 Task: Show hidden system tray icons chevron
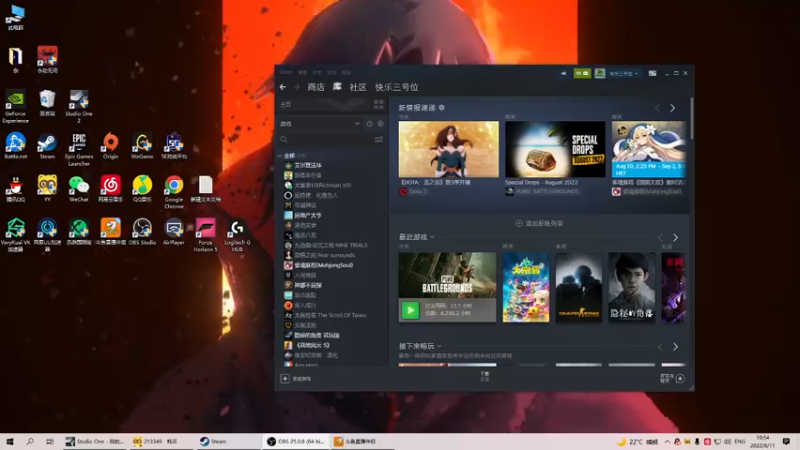pos(667,441)
